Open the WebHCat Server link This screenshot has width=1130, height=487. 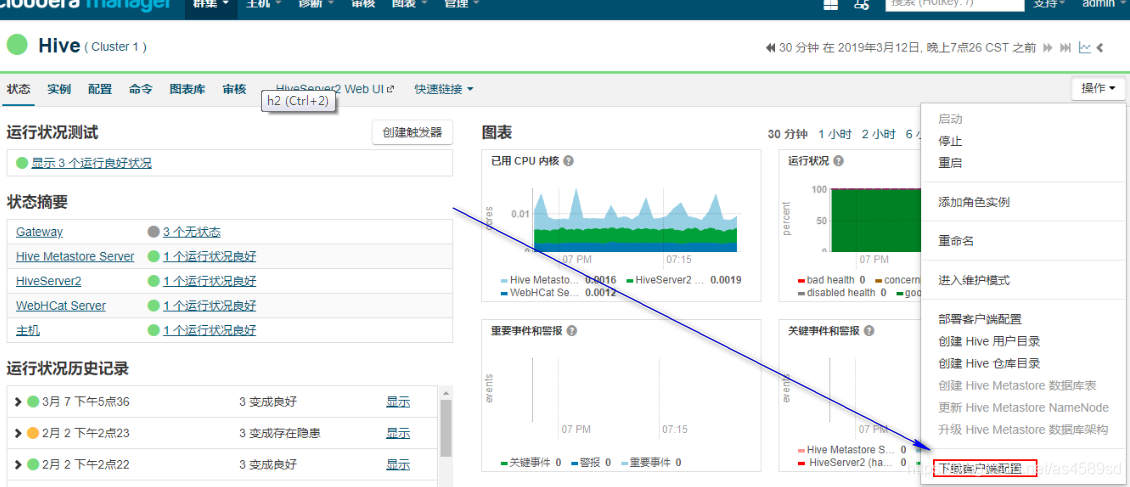point(61,305)
